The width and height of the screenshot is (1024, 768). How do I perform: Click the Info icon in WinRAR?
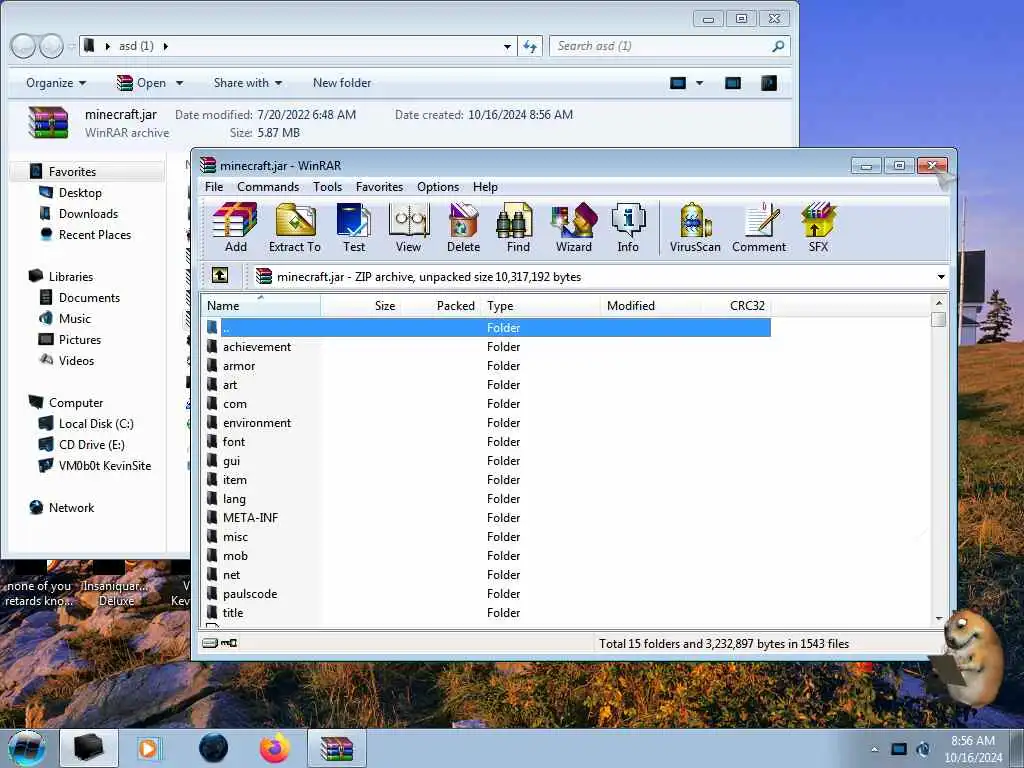pyautogui.click(x=628, y=227)
